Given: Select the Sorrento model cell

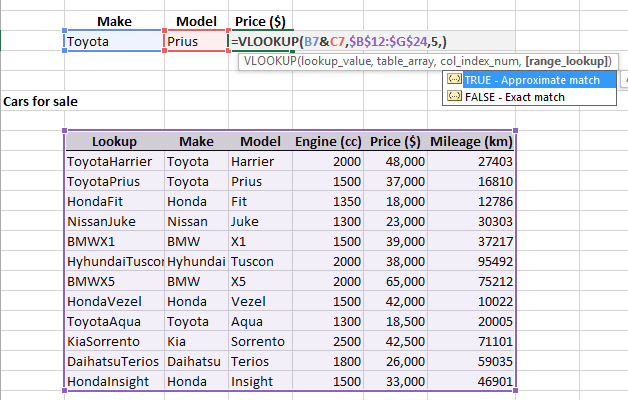Looking at the screenshot, I should coord(260,342).
